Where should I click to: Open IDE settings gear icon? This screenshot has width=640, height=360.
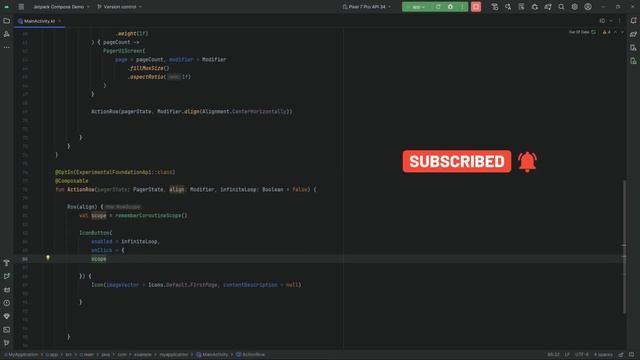tap(575, 7)
